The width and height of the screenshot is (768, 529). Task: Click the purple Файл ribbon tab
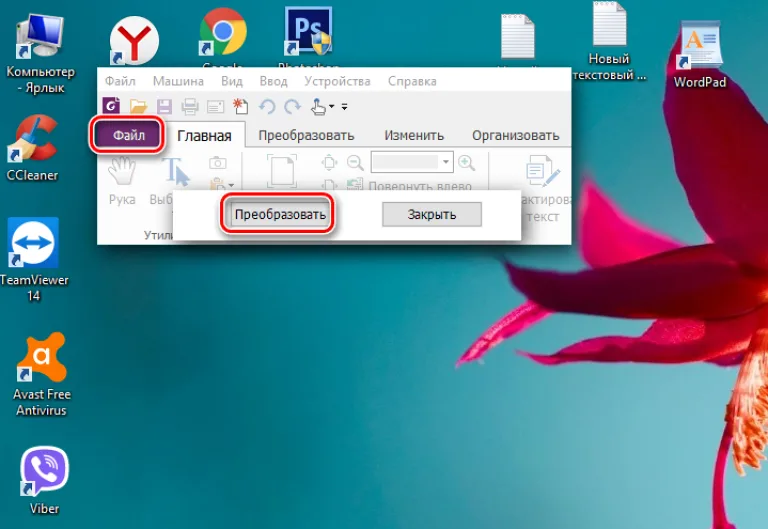[127, 135]
